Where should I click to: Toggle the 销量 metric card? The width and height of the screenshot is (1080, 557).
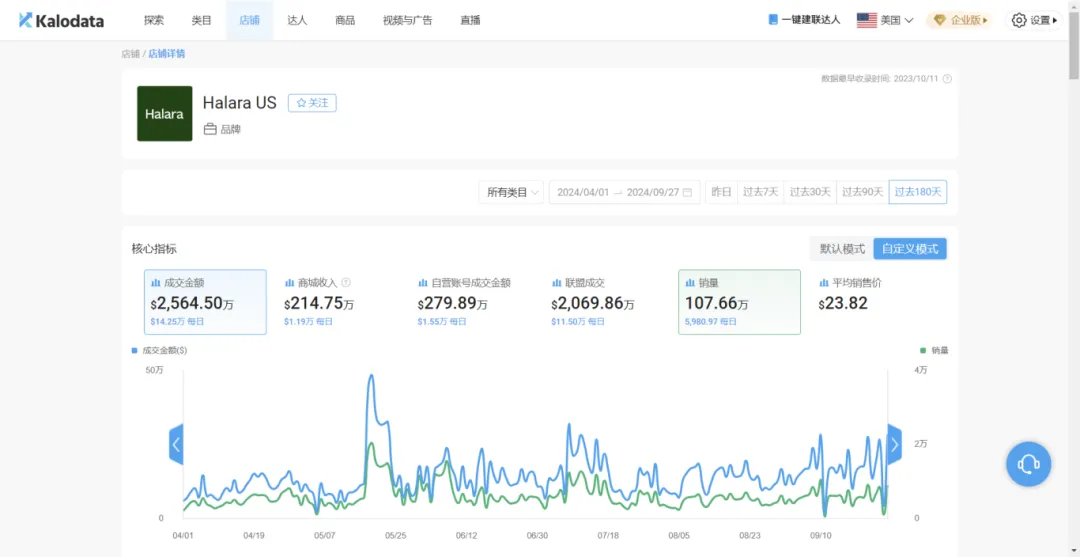click(x=738, y=301)
